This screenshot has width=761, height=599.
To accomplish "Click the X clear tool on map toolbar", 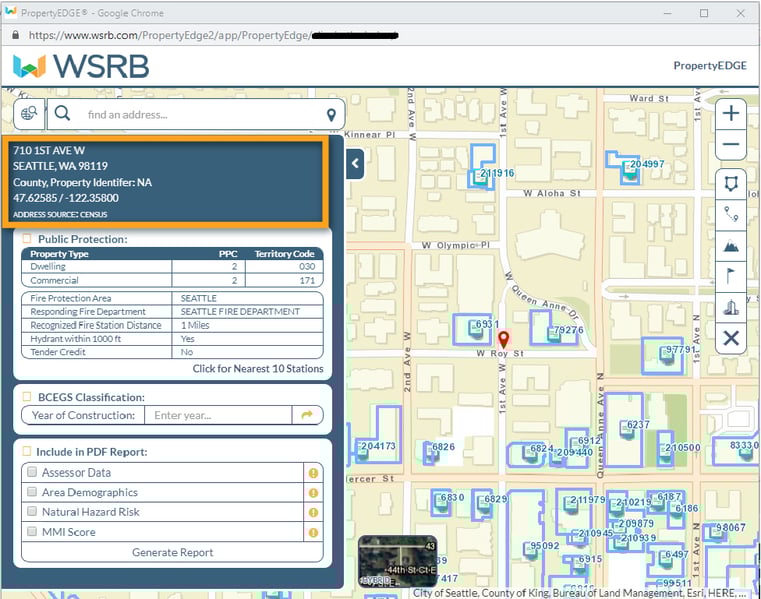I will (x=731, y=338).
